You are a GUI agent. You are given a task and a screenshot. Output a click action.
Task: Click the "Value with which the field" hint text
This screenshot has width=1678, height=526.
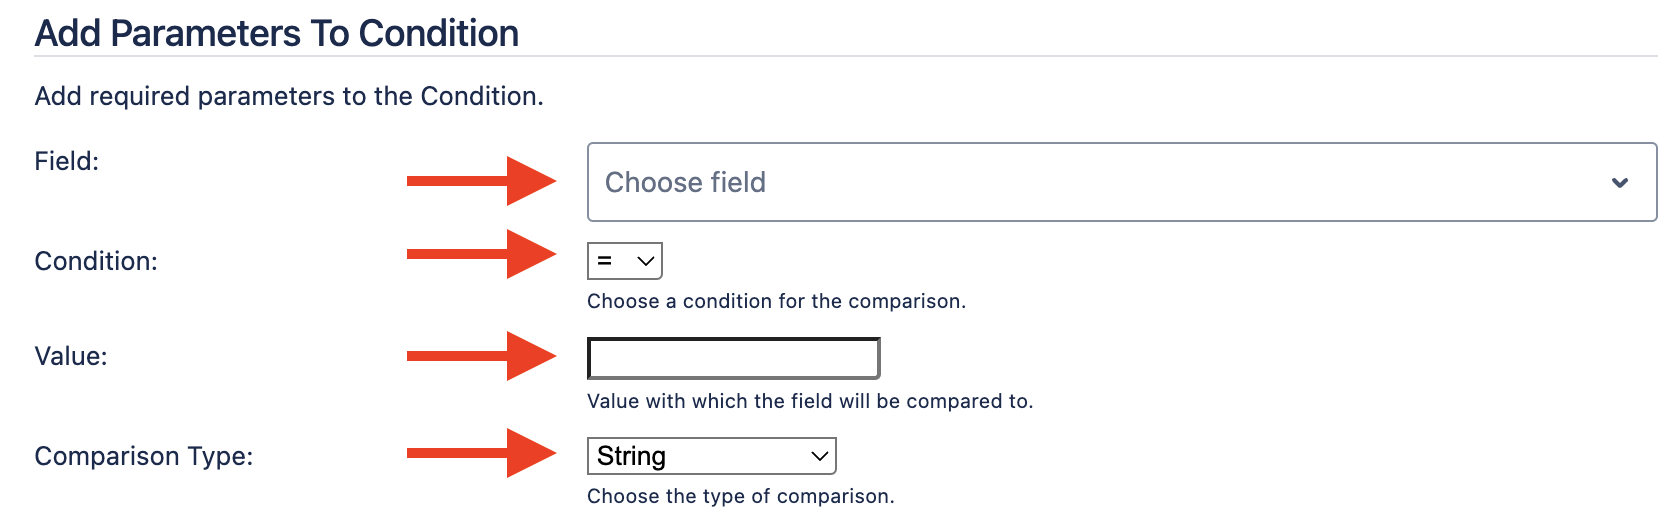pyautogui.click(x=810, y=401)
